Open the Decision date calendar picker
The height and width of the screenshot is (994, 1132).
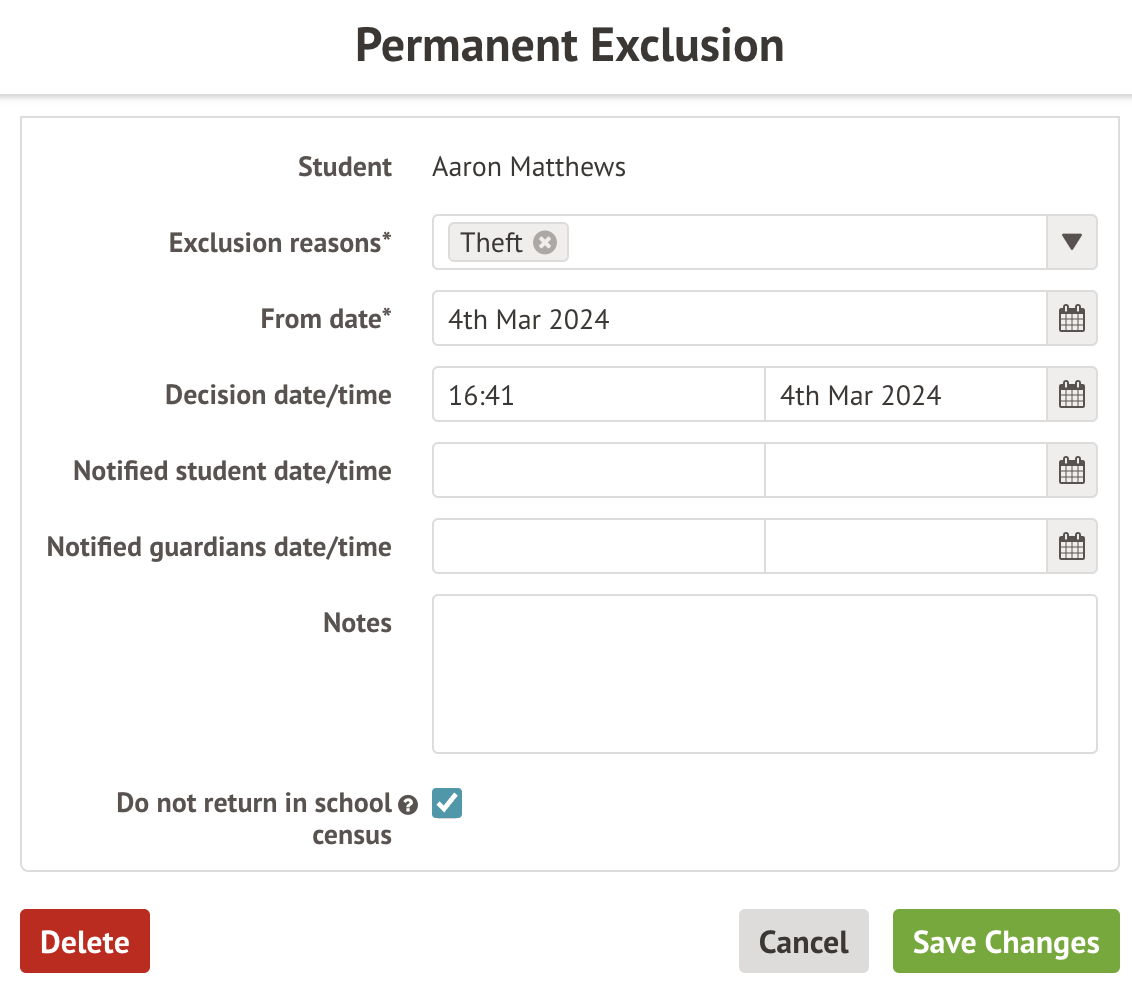(x=1071, y=395)
